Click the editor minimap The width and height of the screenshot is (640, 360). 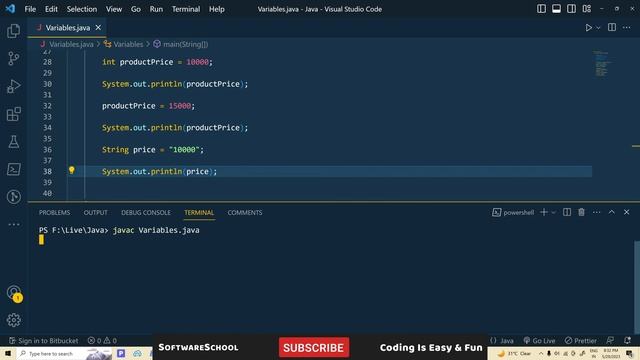pyautogui.click(x=601, y=64)
